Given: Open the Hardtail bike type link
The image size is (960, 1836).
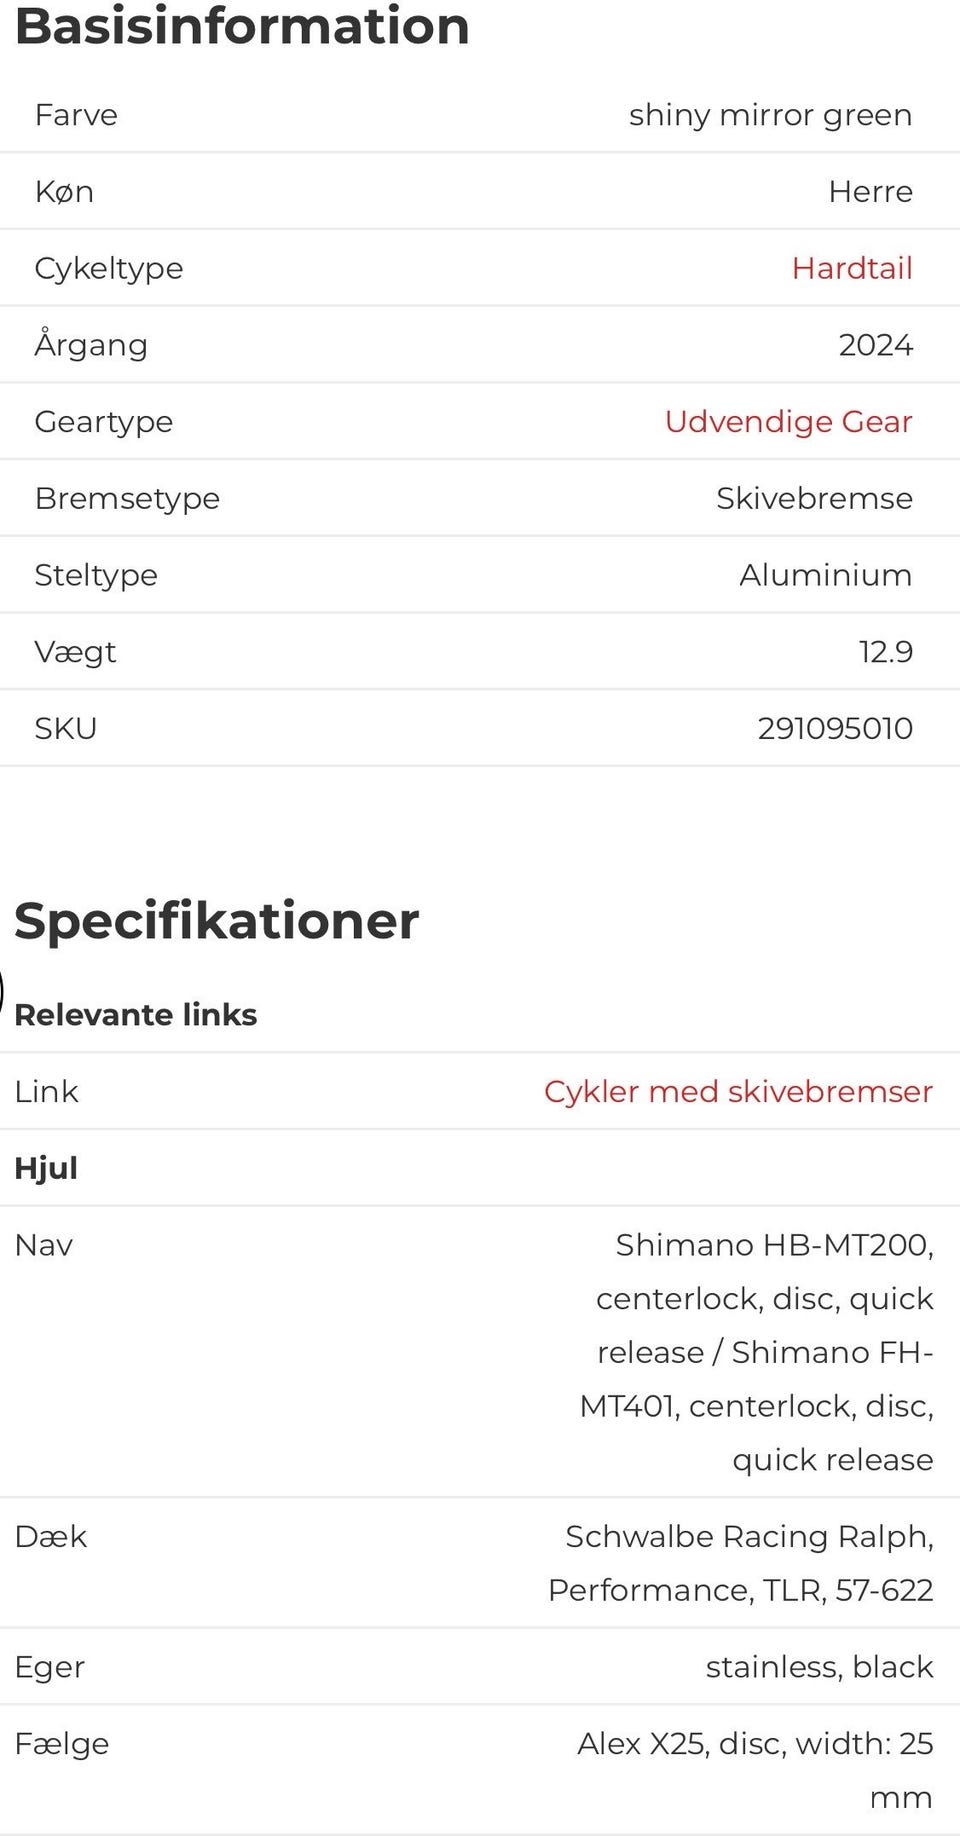Looking at the screenshot, I should [x=851, y=268].
